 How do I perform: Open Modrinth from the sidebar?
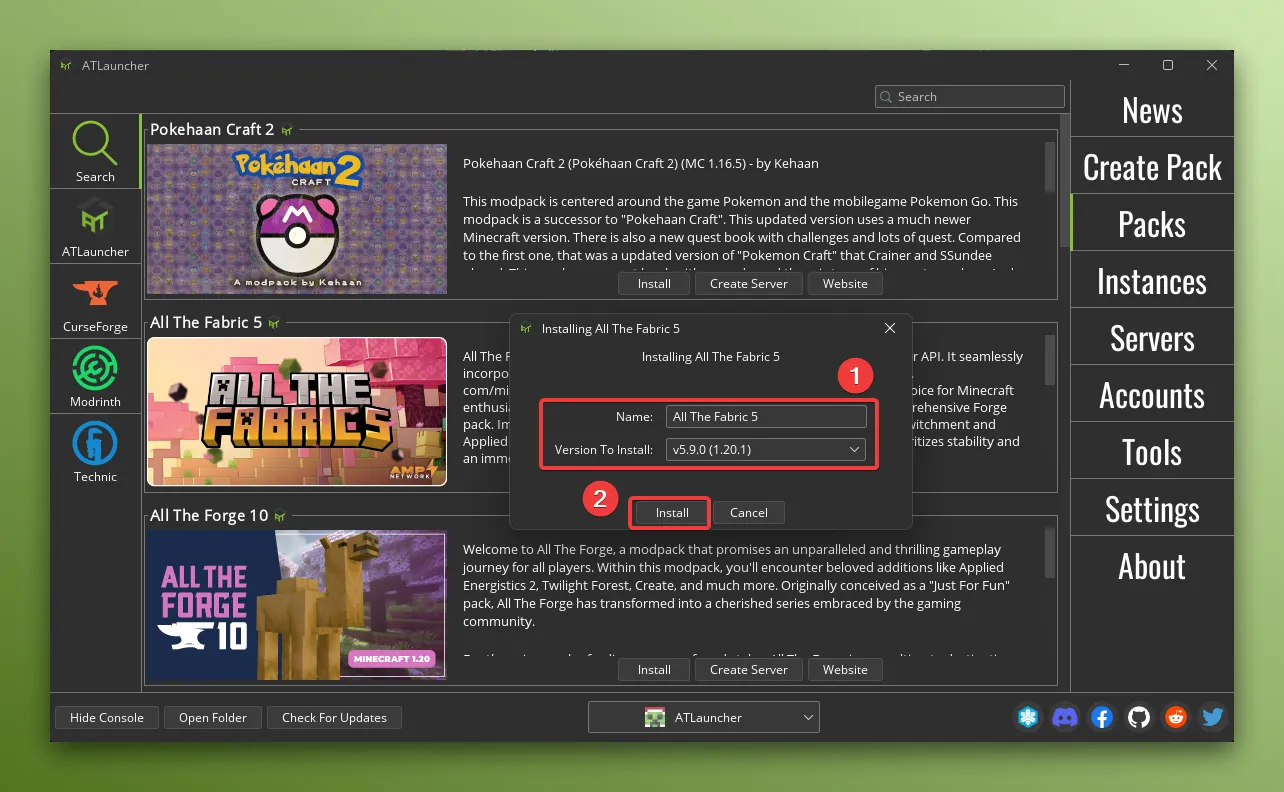pos(95,376)
